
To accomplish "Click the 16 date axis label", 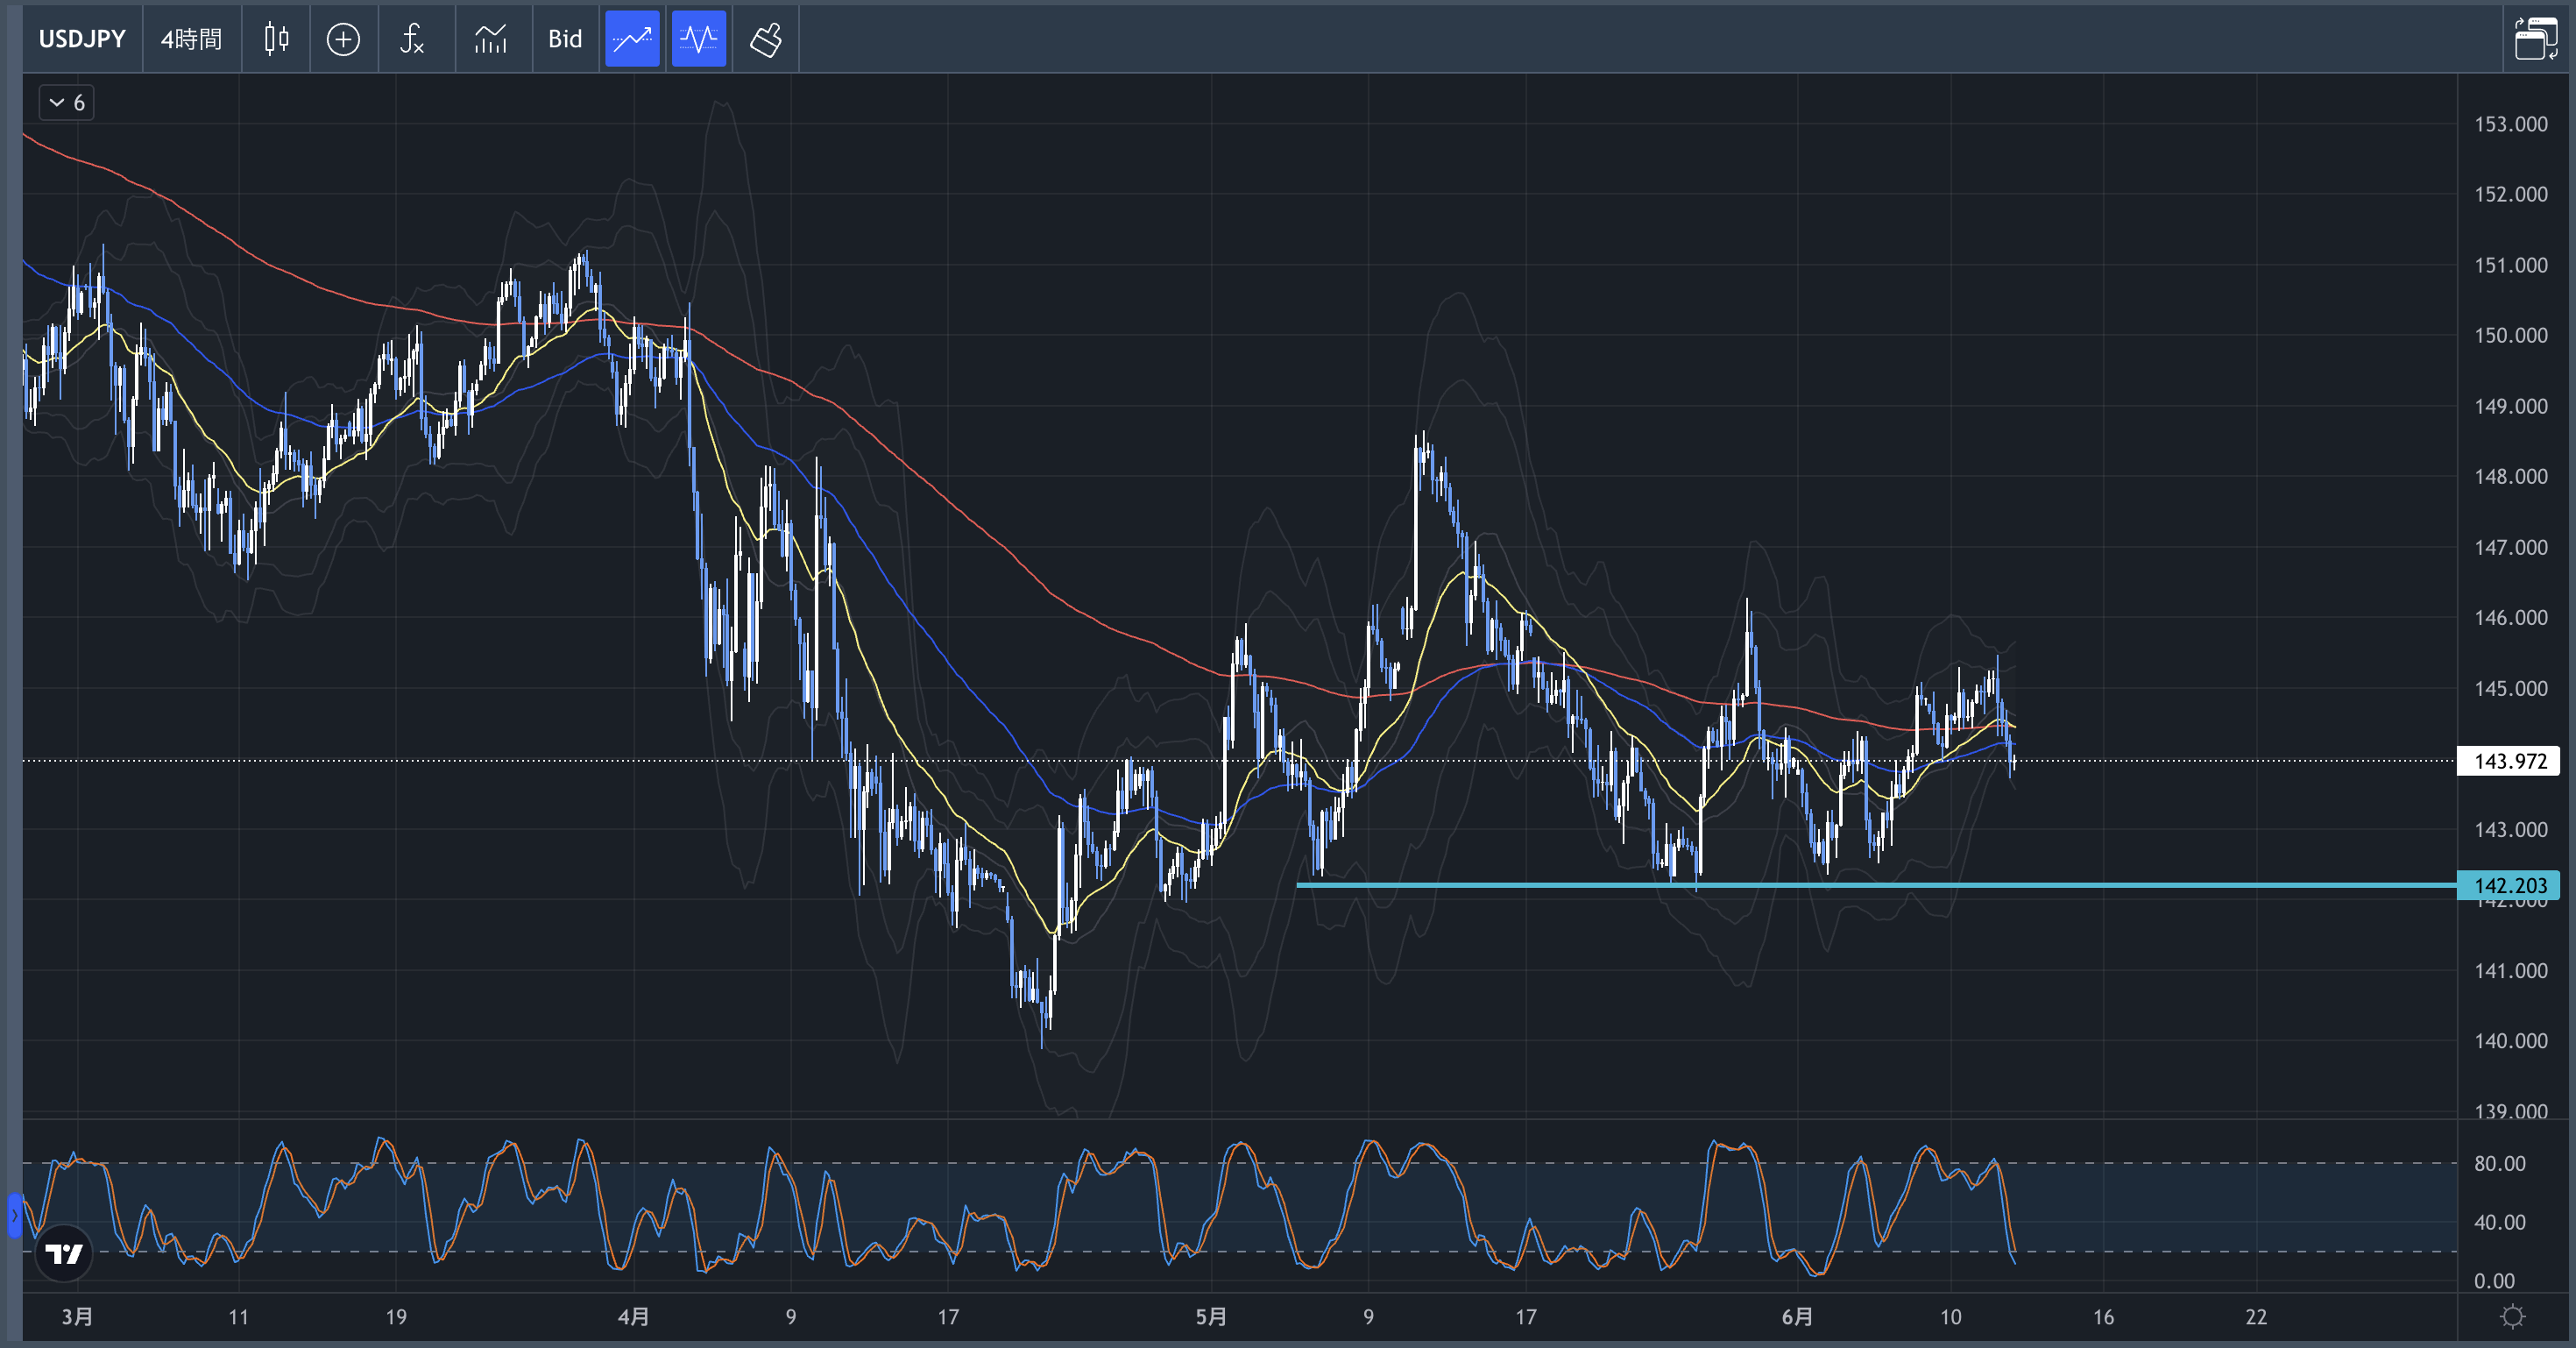I will 2103,1316.
